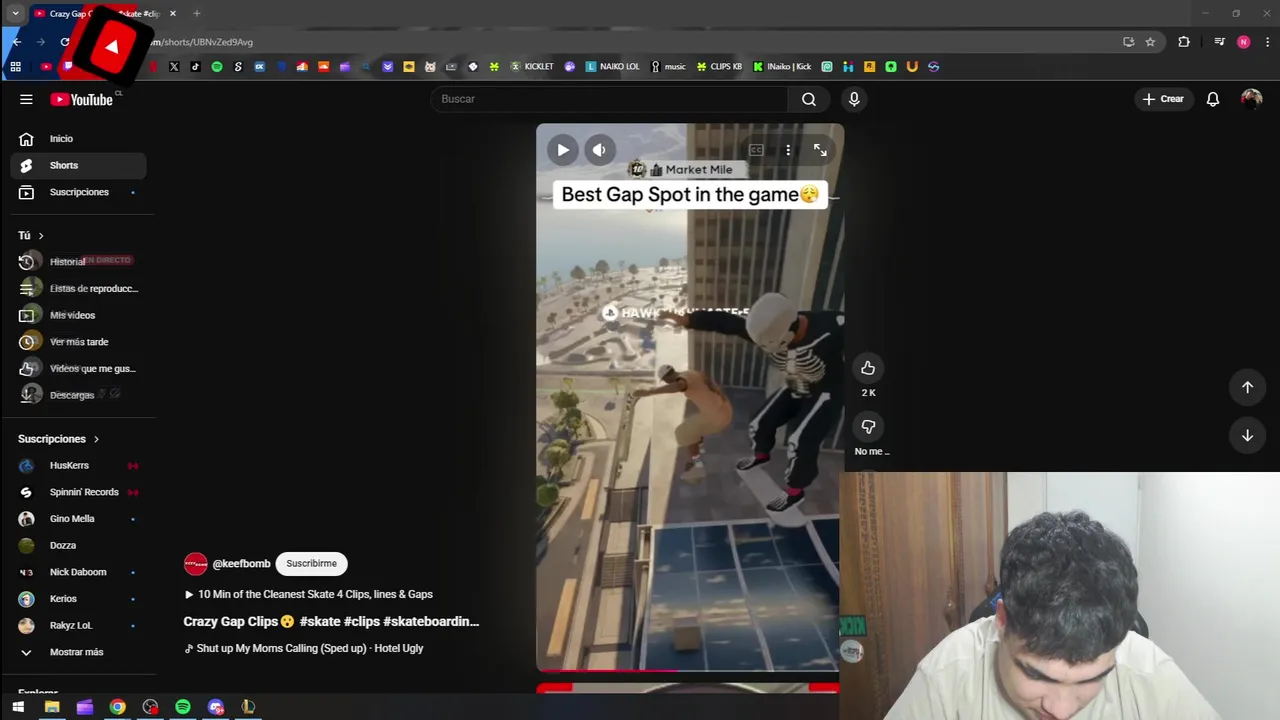Open the CLIPS KB bookmark
The image size is (1280, 720).
click(x=719, y=67)
